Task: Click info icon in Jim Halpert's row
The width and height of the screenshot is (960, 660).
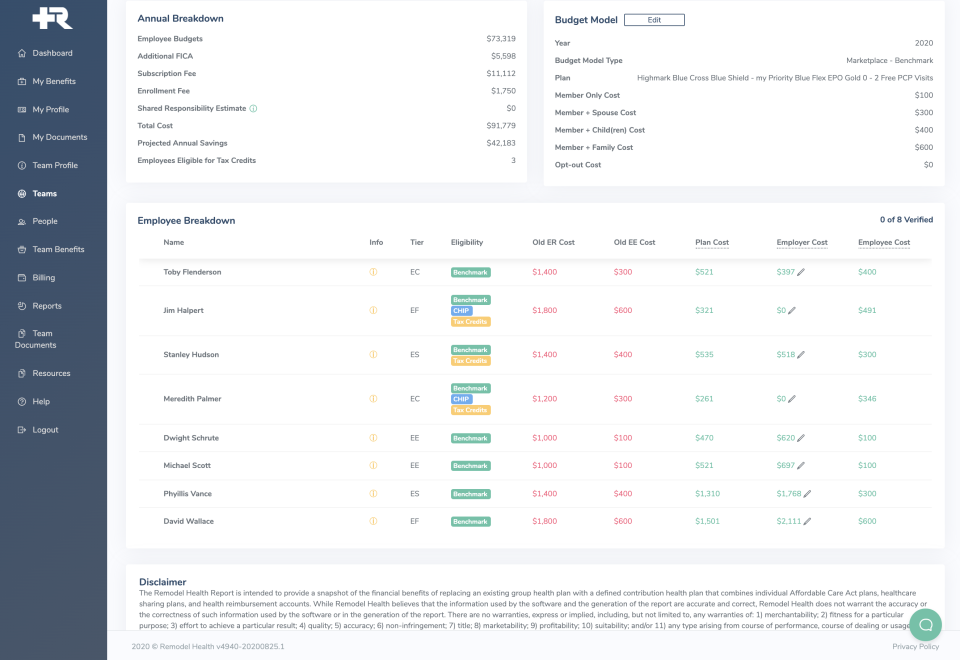Action: tap(374, 311)
